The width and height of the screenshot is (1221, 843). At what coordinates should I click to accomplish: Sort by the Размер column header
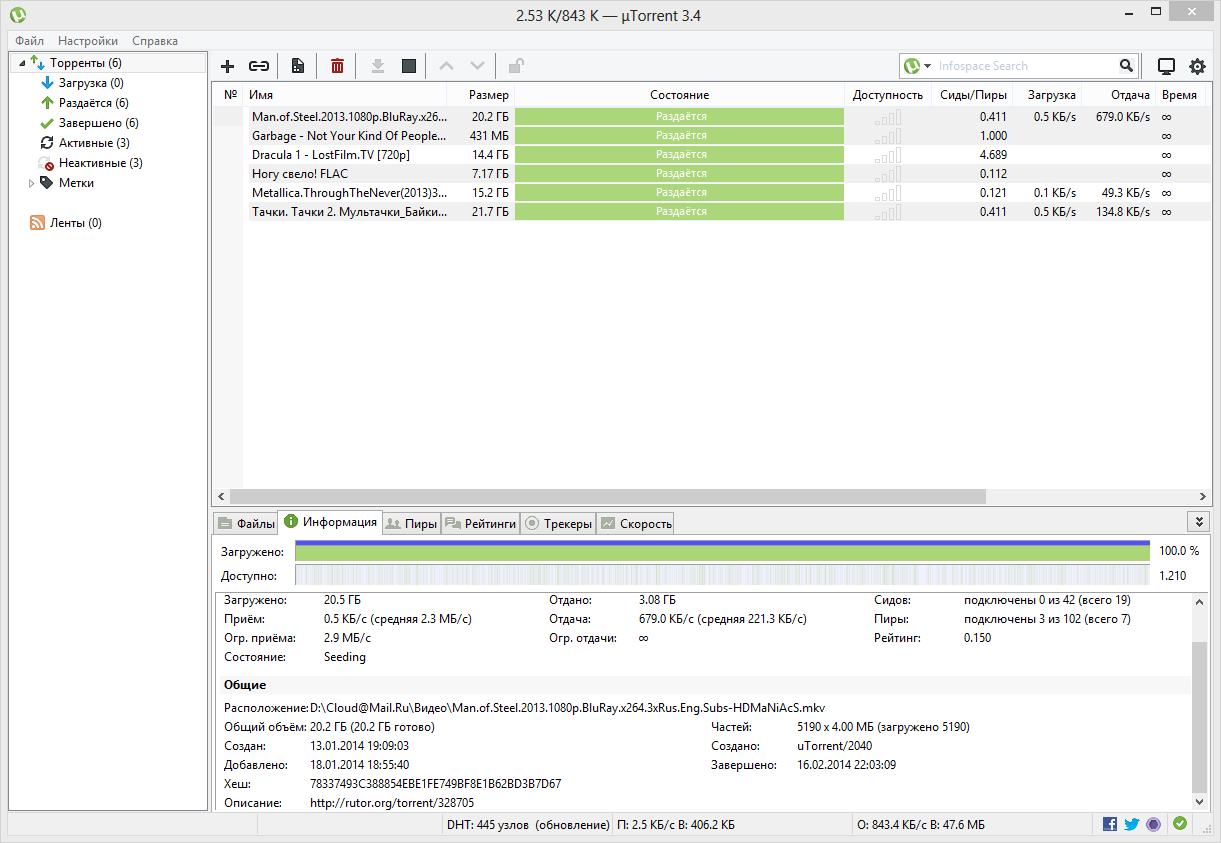[481, 95]
